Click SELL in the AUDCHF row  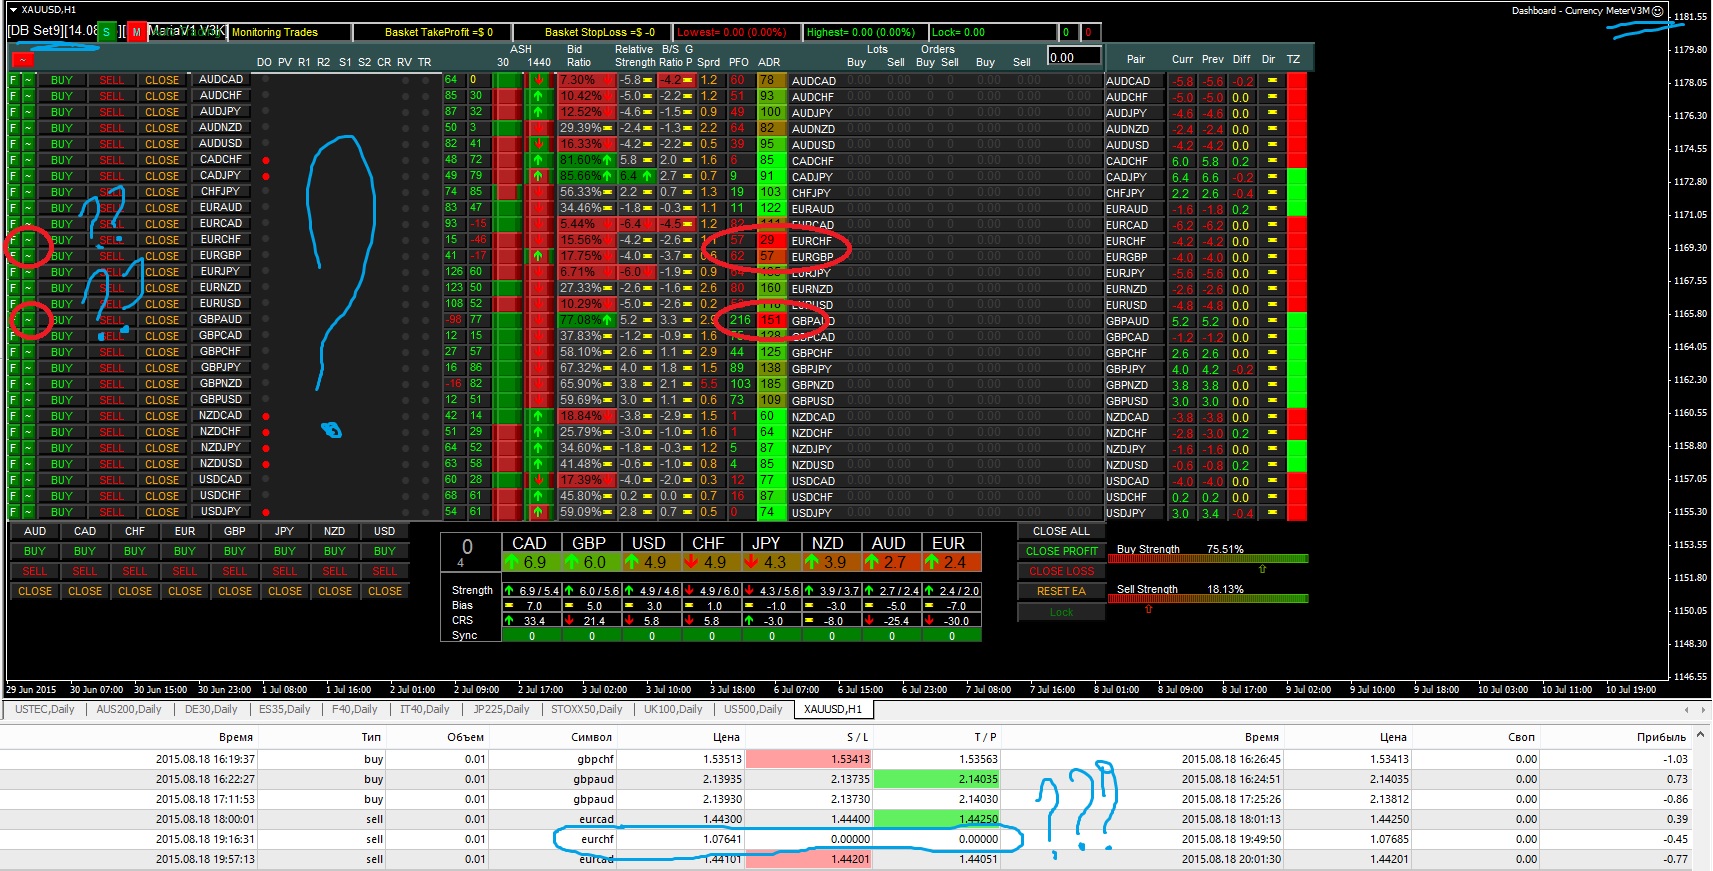coord(112,96)
